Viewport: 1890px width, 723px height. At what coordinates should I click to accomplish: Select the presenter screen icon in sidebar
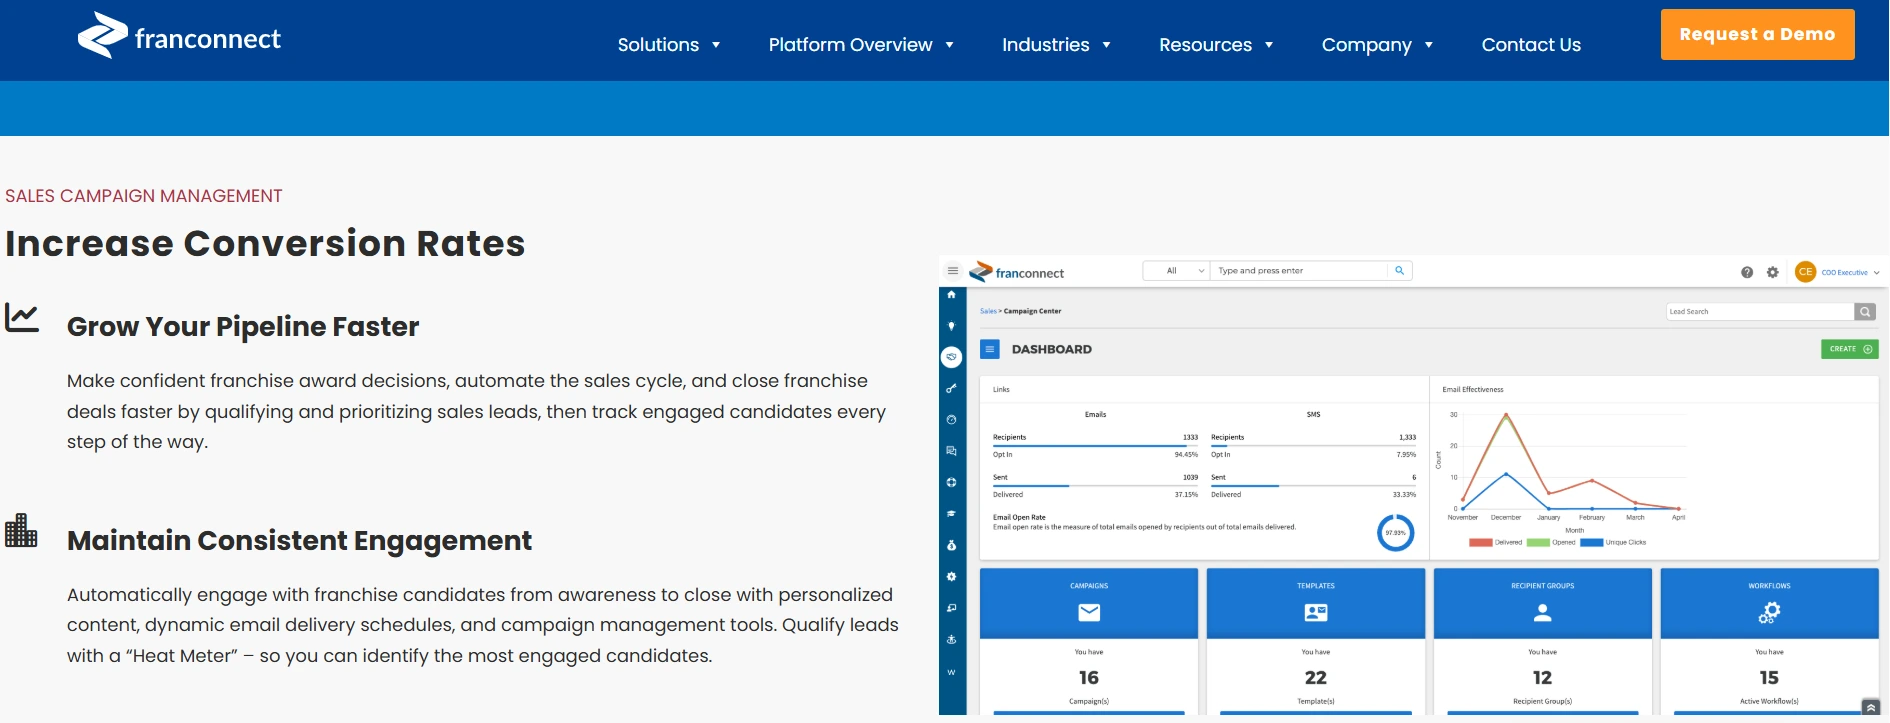click(x=951, y=608)
